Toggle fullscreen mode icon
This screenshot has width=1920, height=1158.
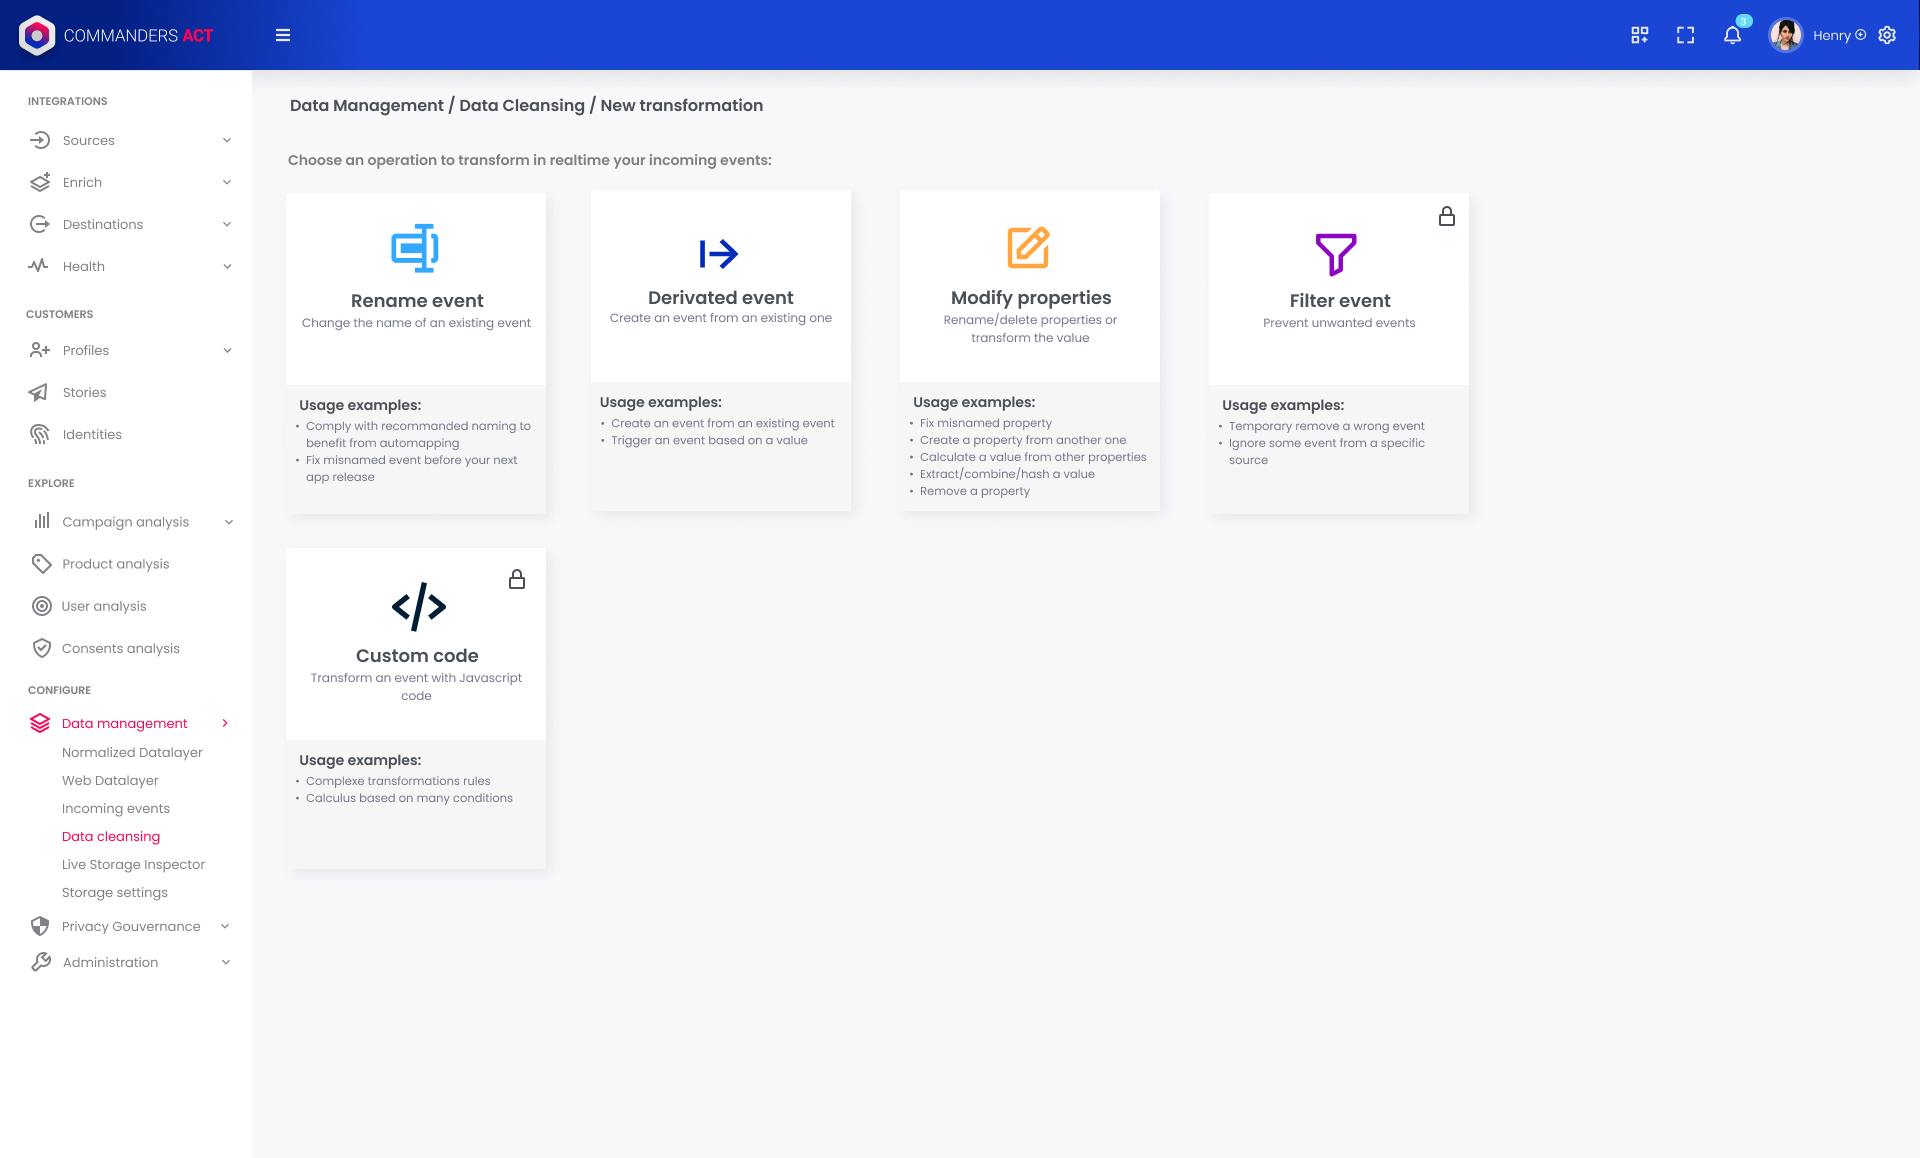coord(1685,35)
